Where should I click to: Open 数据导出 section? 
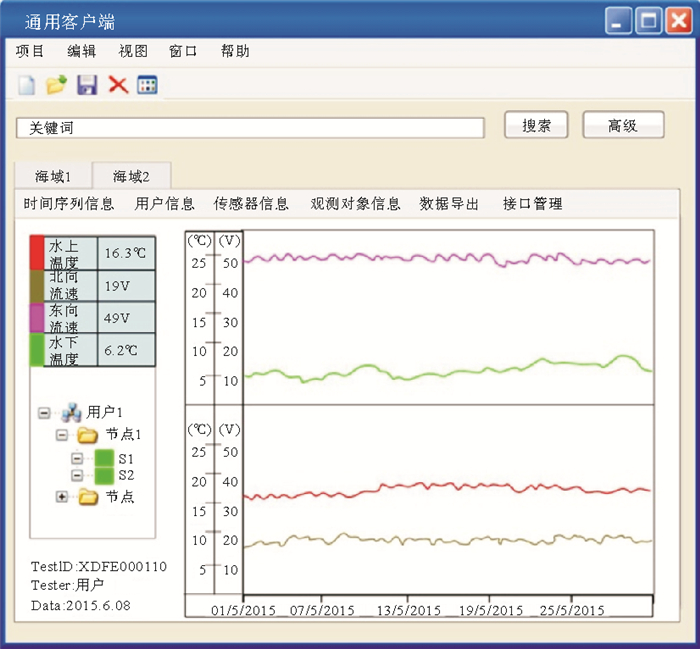(x=449, y=204)
